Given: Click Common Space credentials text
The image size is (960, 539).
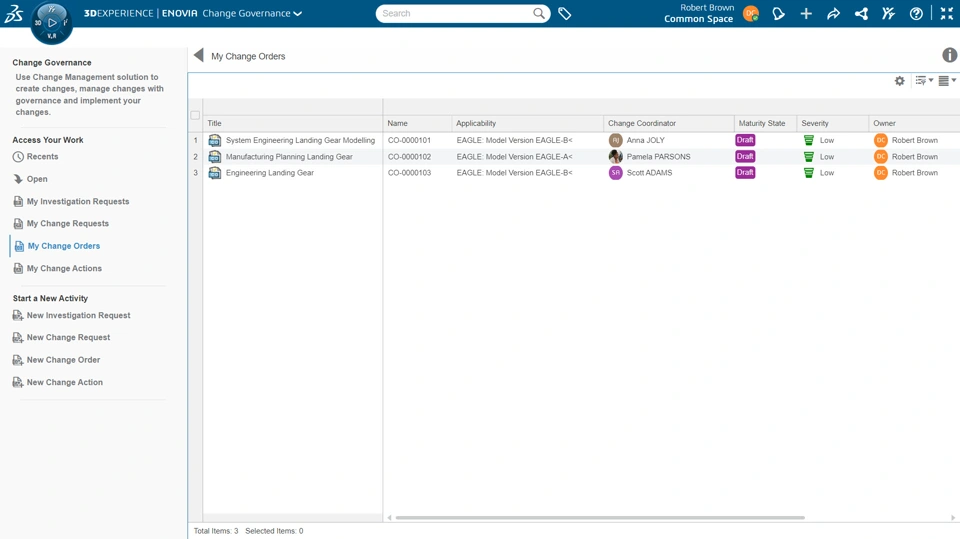Looking at the screenshot, I should [698, 19].
